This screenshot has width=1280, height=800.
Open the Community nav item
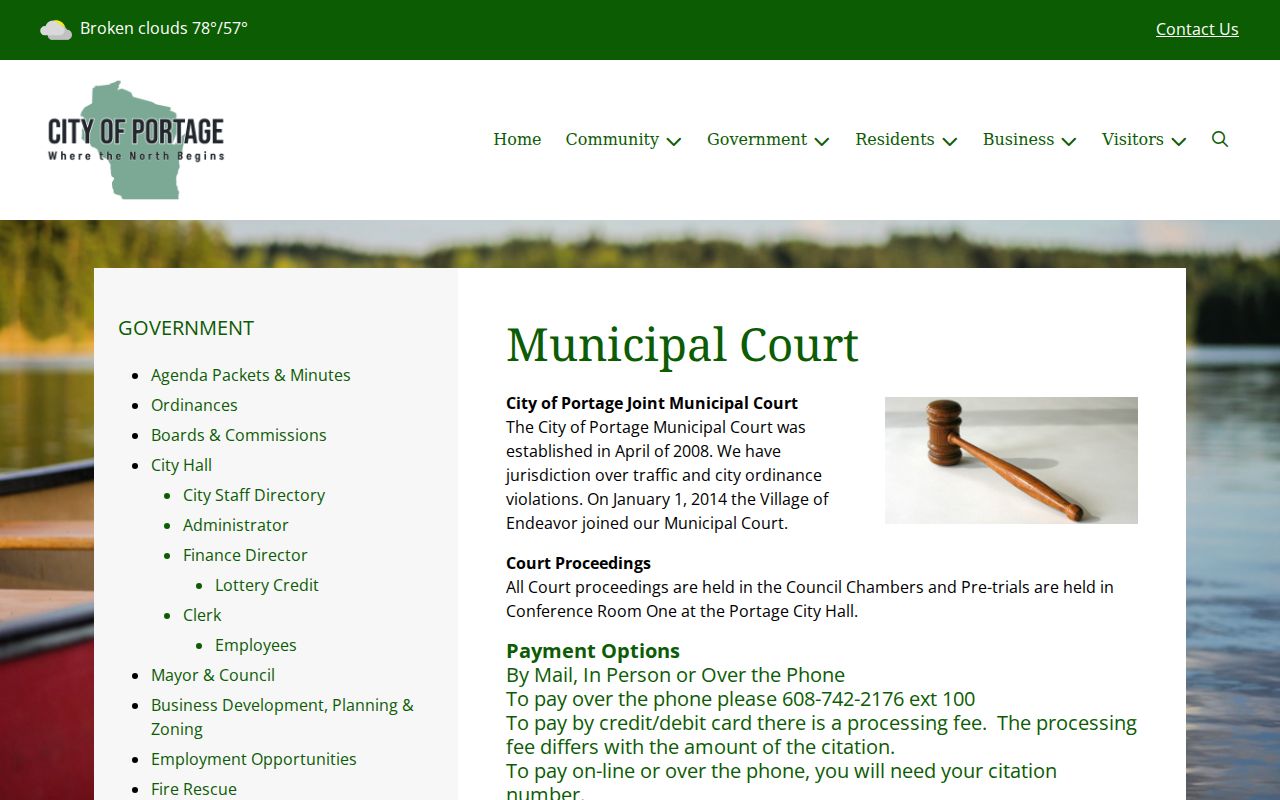612,139
